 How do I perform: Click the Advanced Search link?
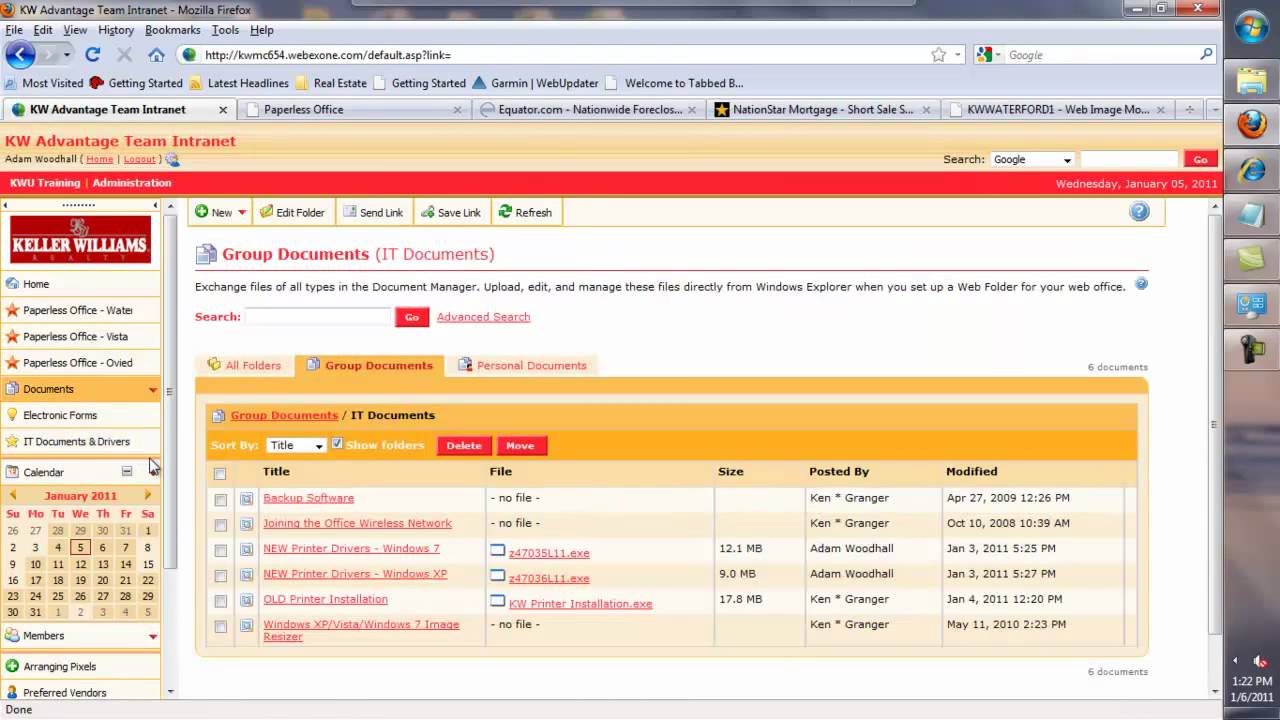[x=483, y=317]
